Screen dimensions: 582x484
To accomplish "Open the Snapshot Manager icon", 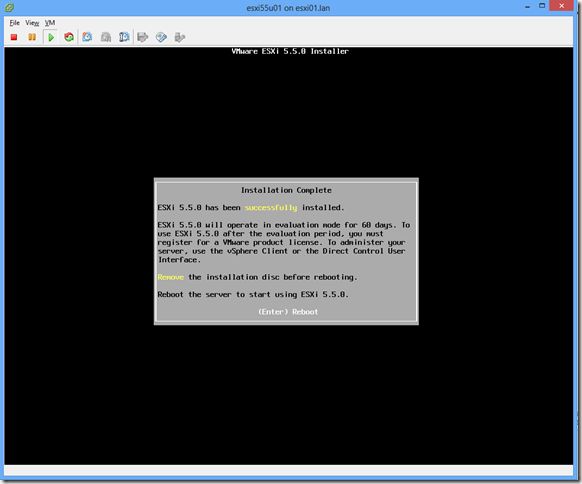I will [x=124, y=37].
